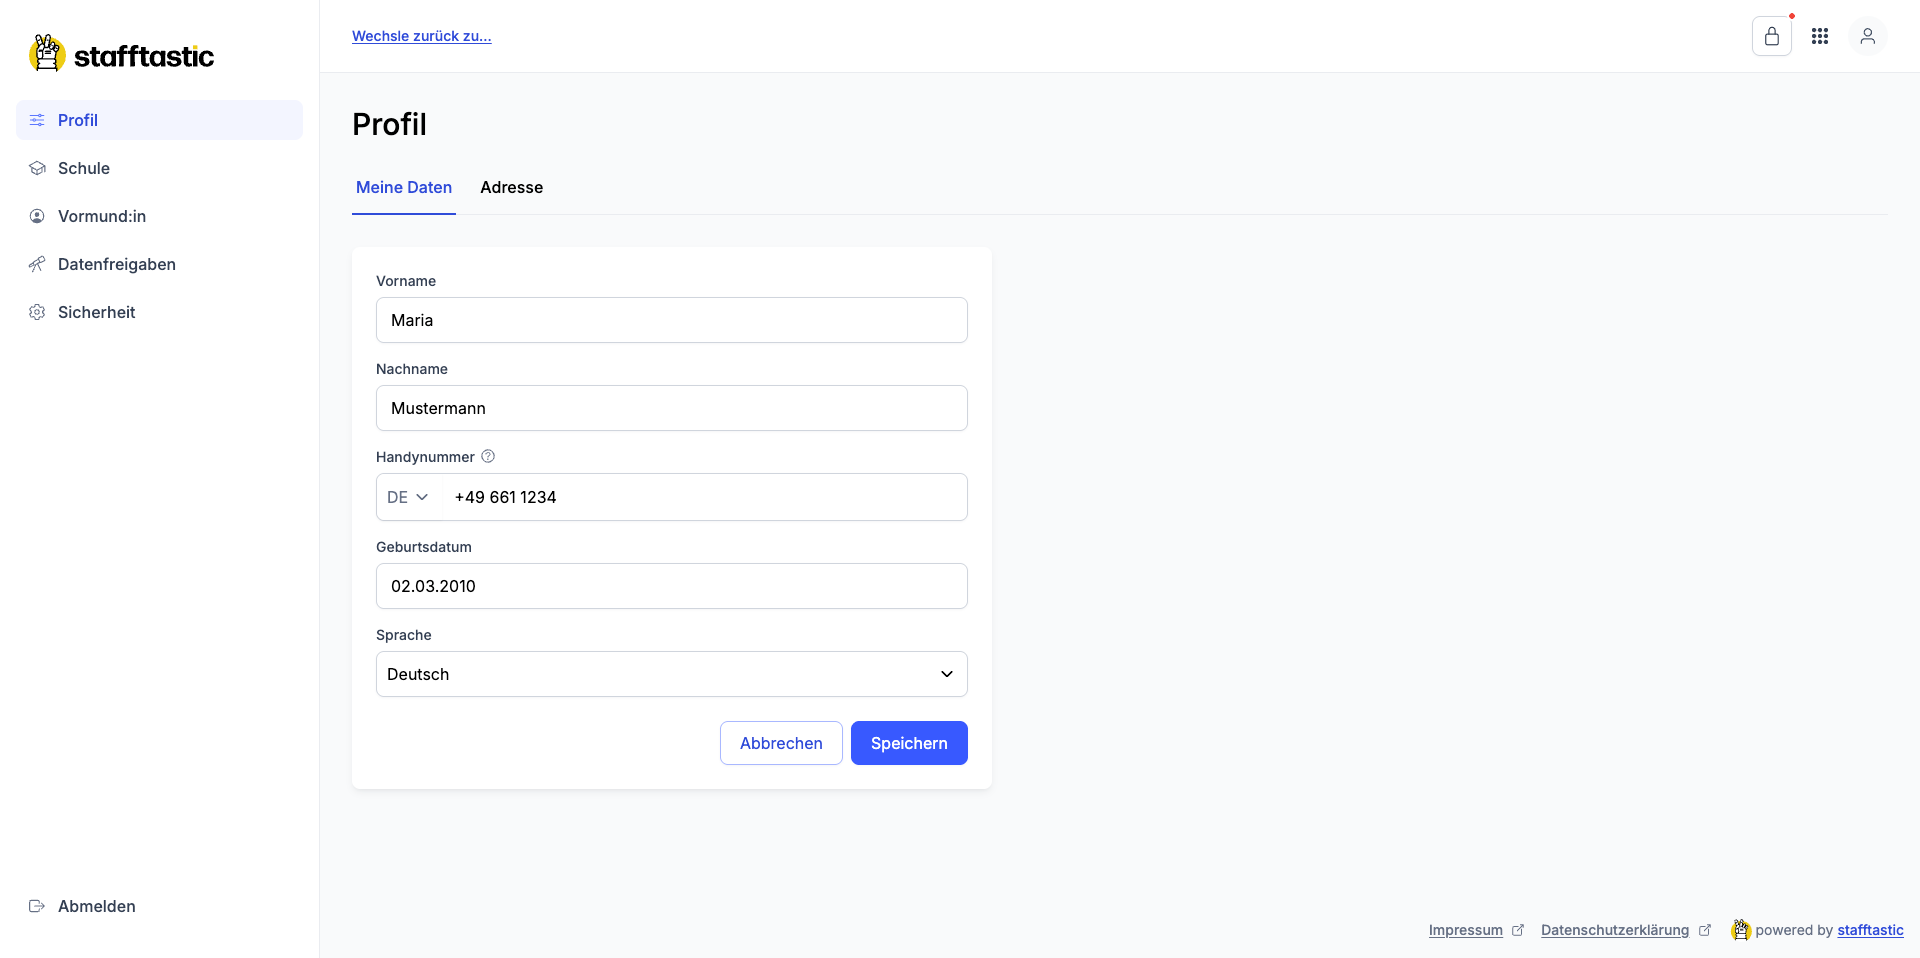Open Vormund:in in the sidebar
This screenshot has width=1920, height=958.
click(101, 216)
